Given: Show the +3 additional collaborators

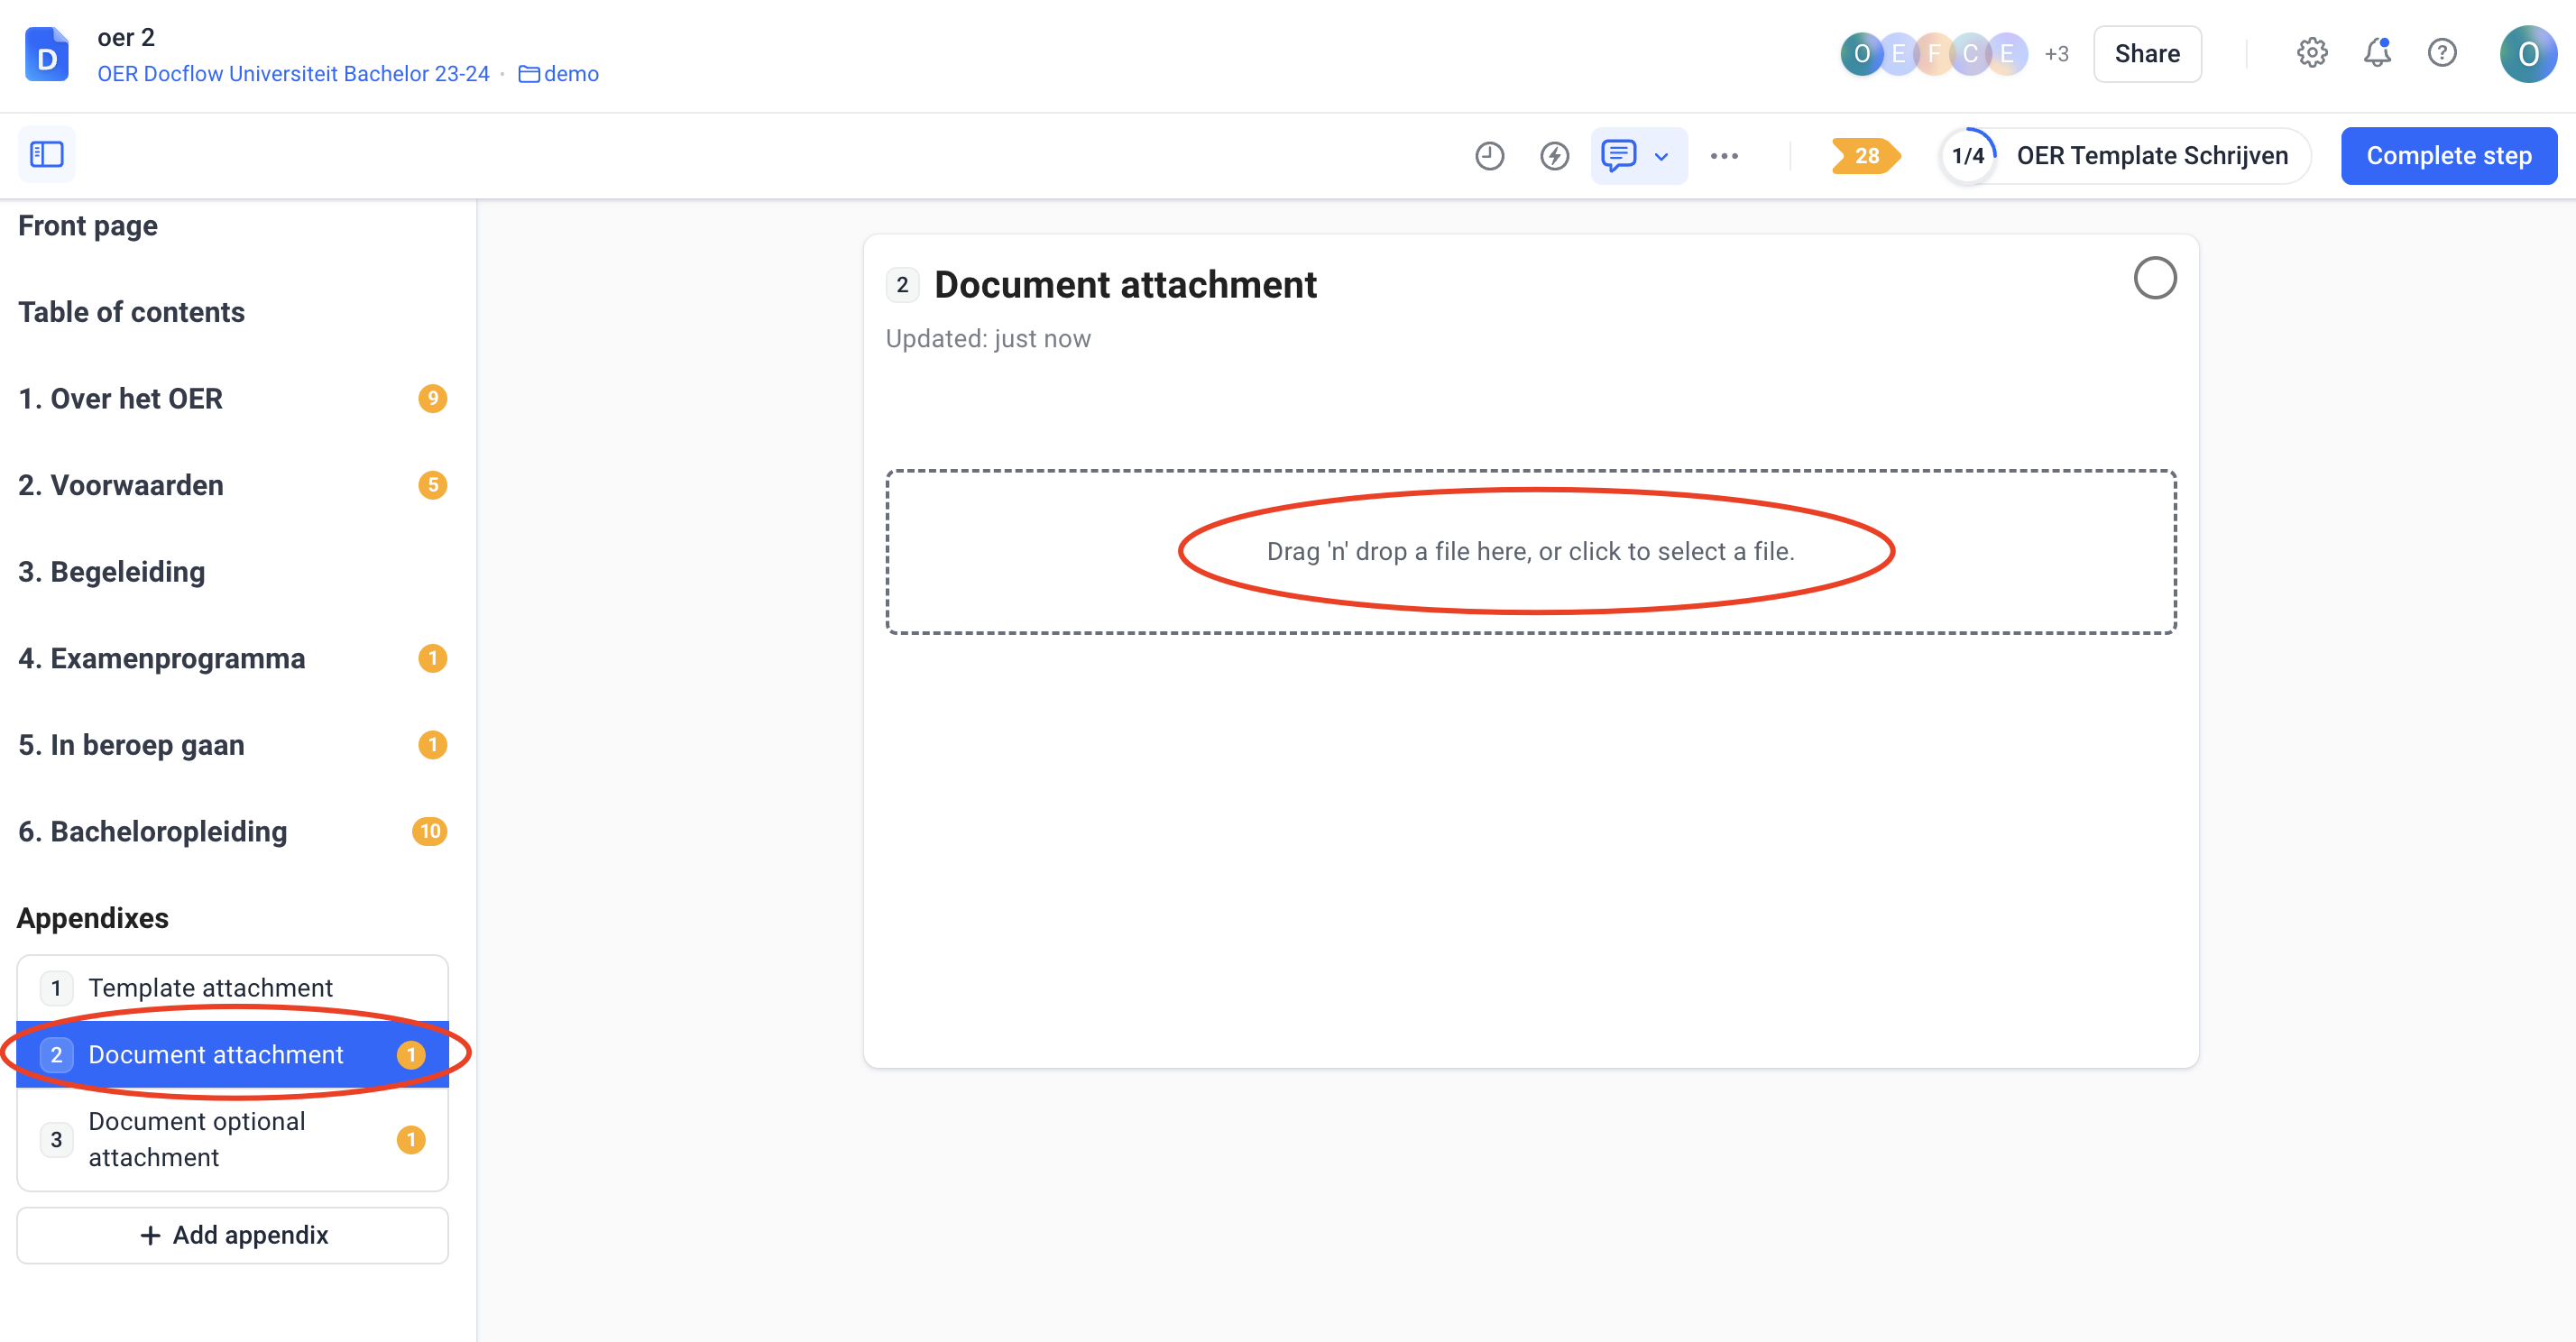Looking at the screenshot, I should click(x=2056, y=54).
